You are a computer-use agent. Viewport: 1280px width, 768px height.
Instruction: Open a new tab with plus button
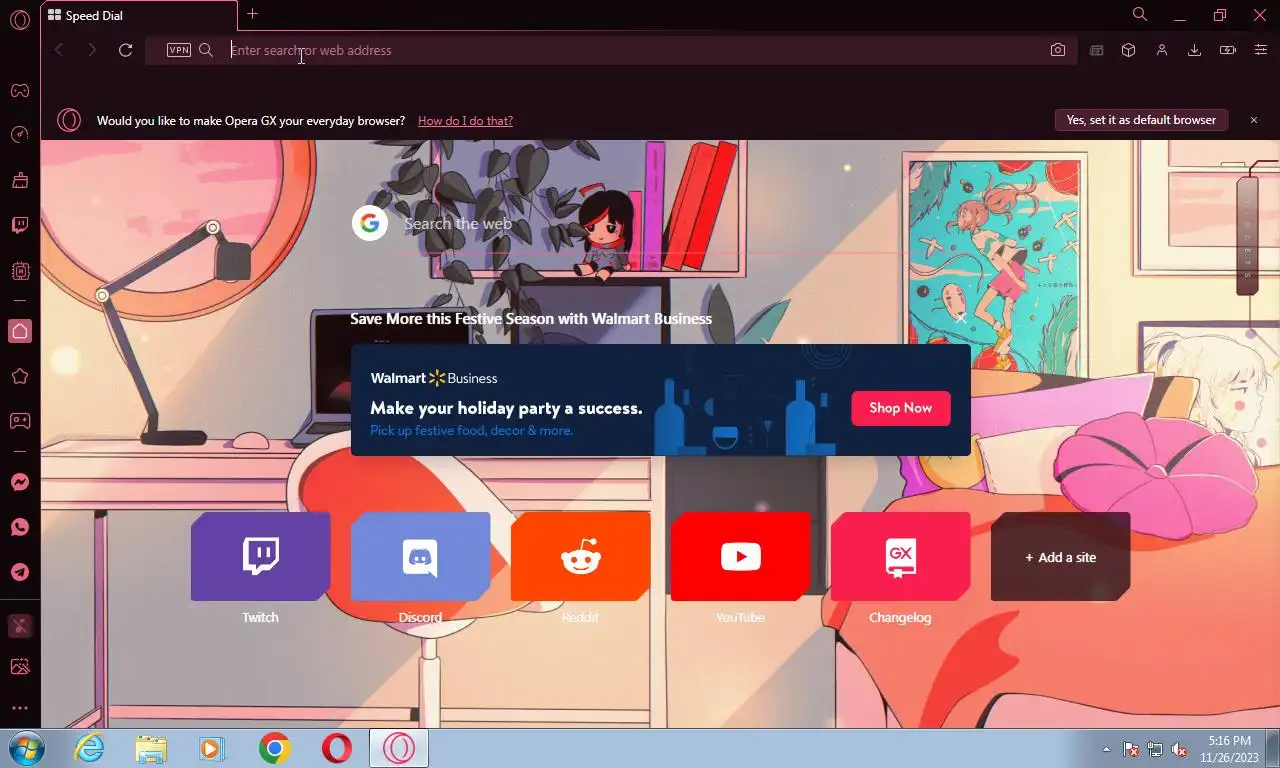click(252, 14)
